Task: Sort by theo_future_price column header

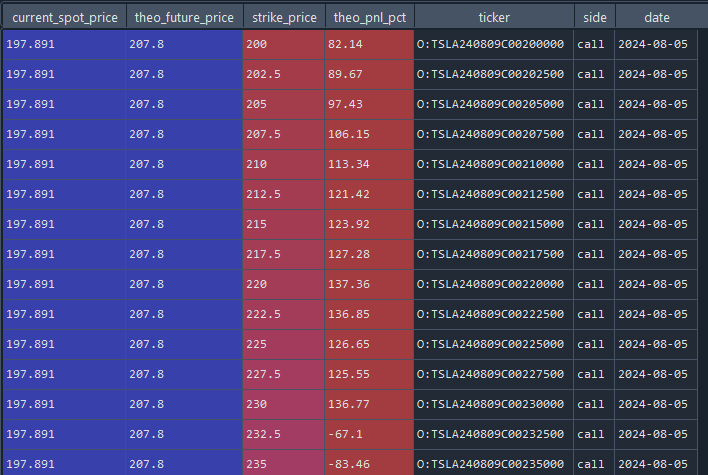Action: (x=184, y=18)
